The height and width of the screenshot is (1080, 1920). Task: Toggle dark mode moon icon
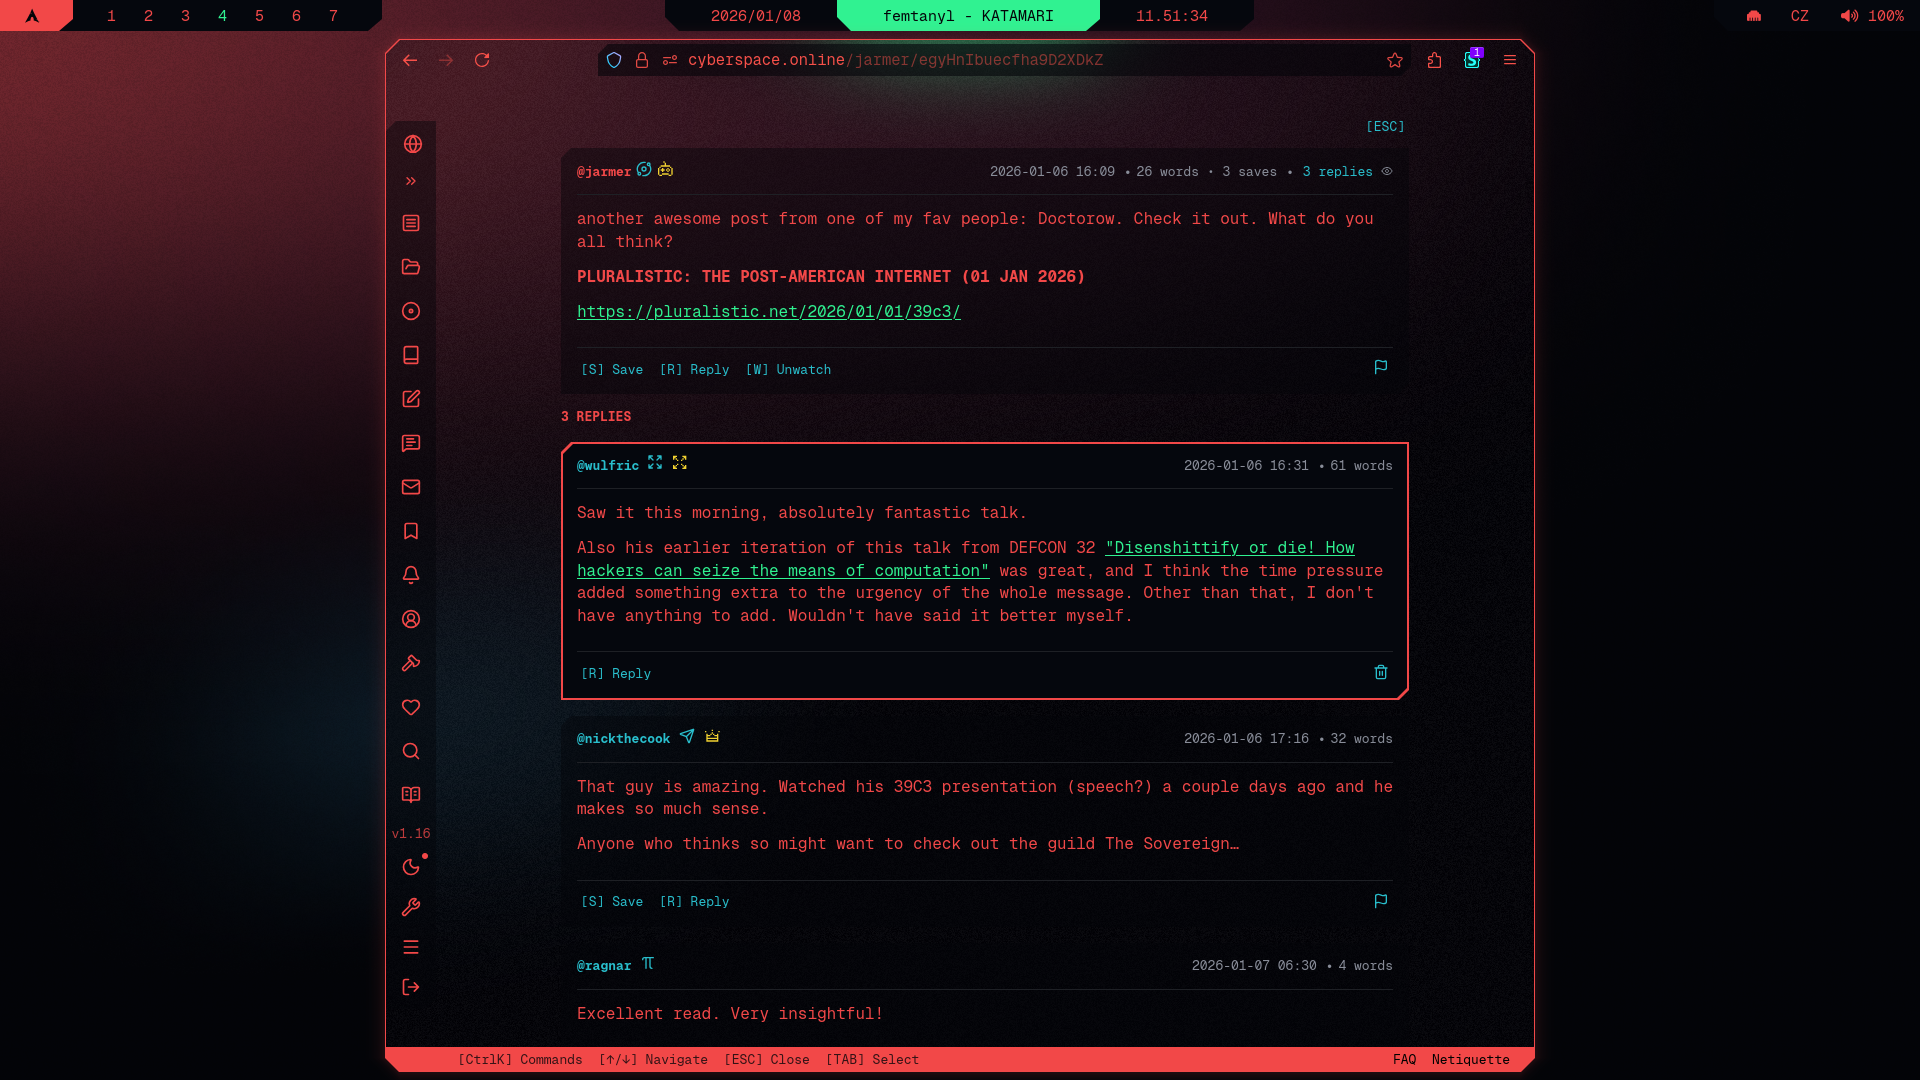411,867
